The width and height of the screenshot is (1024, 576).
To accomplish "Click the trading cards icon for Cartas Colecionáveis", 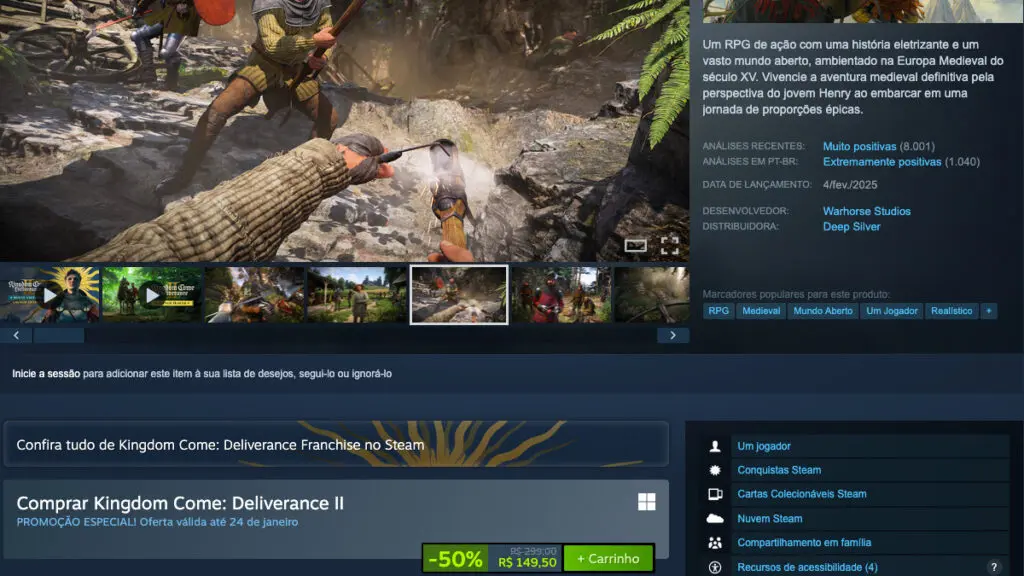I will (715, 494).
